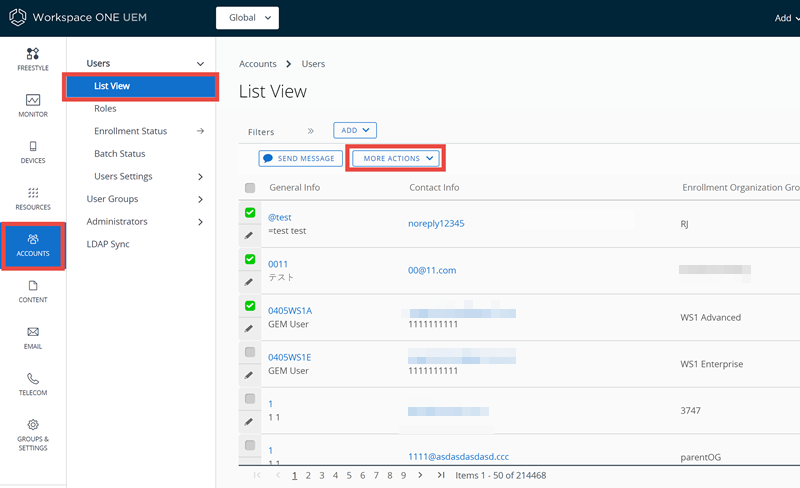
Task: Click the pencil edit icon for @test
Action: [249, 235]
